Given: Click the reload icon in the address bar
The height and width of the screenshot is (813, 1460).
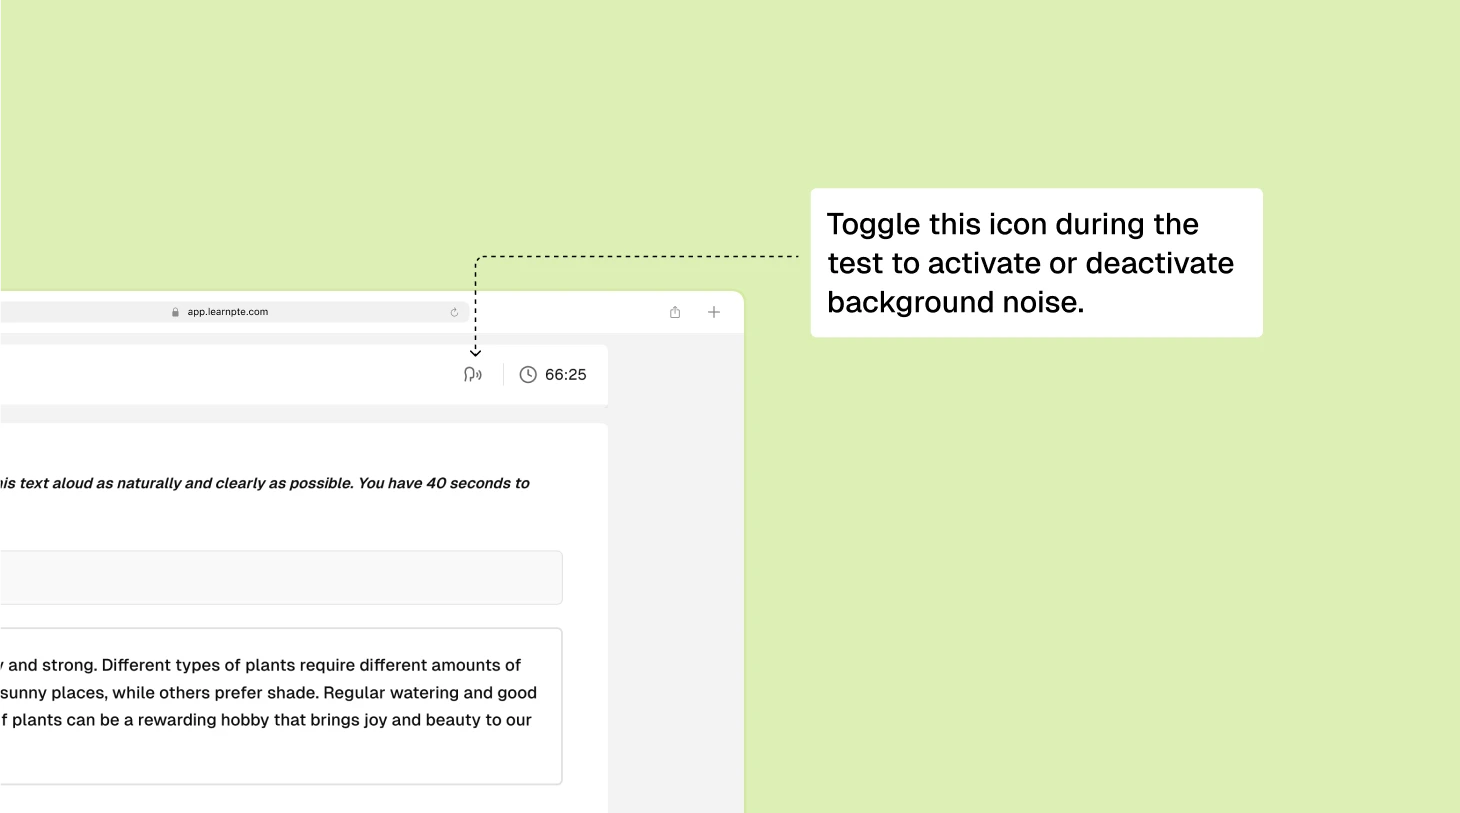Looking at the screenshot, I should (x=454, y=311).
